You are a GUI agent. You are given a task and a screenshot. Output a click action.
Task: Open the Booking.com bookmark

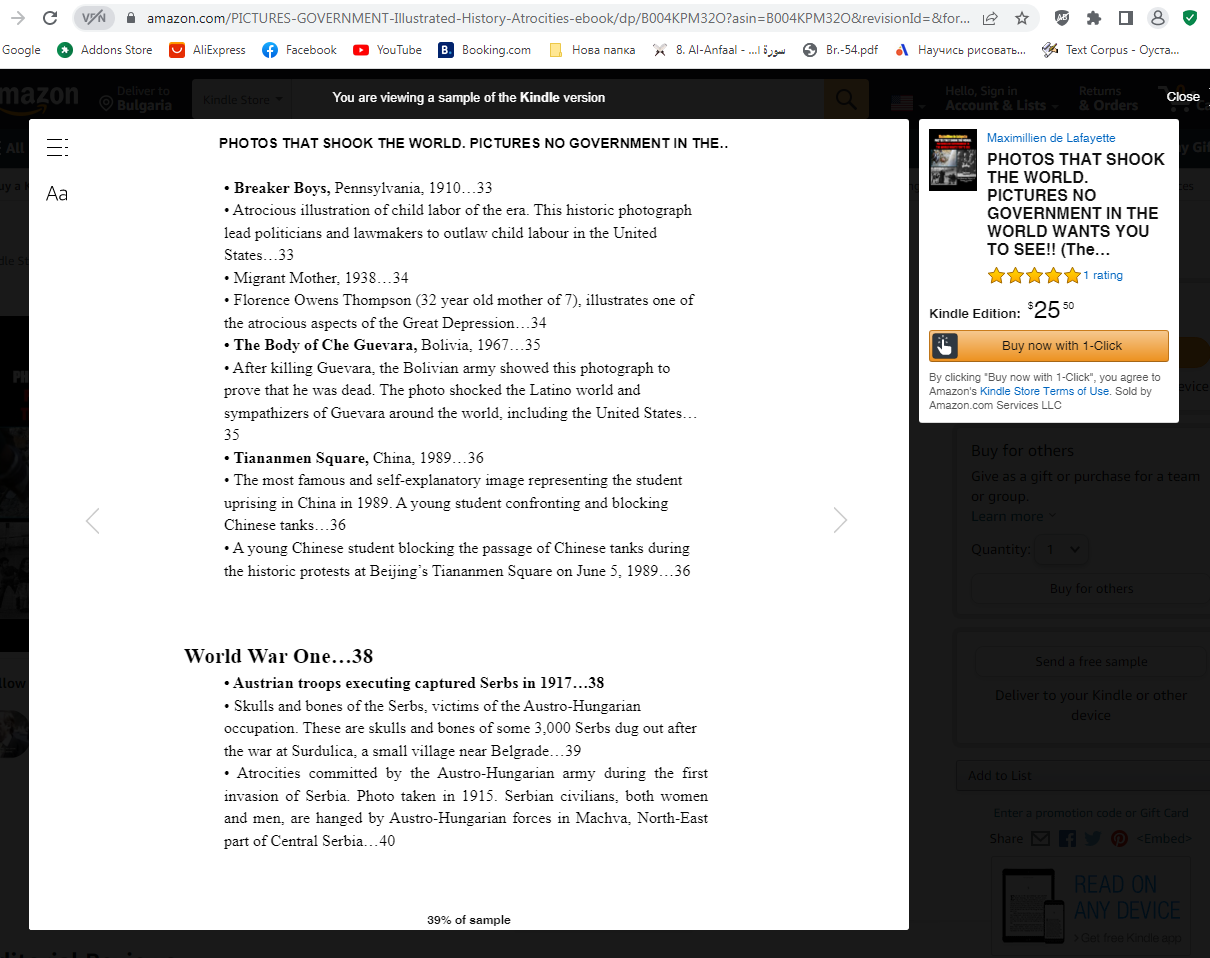pos(485,50)
